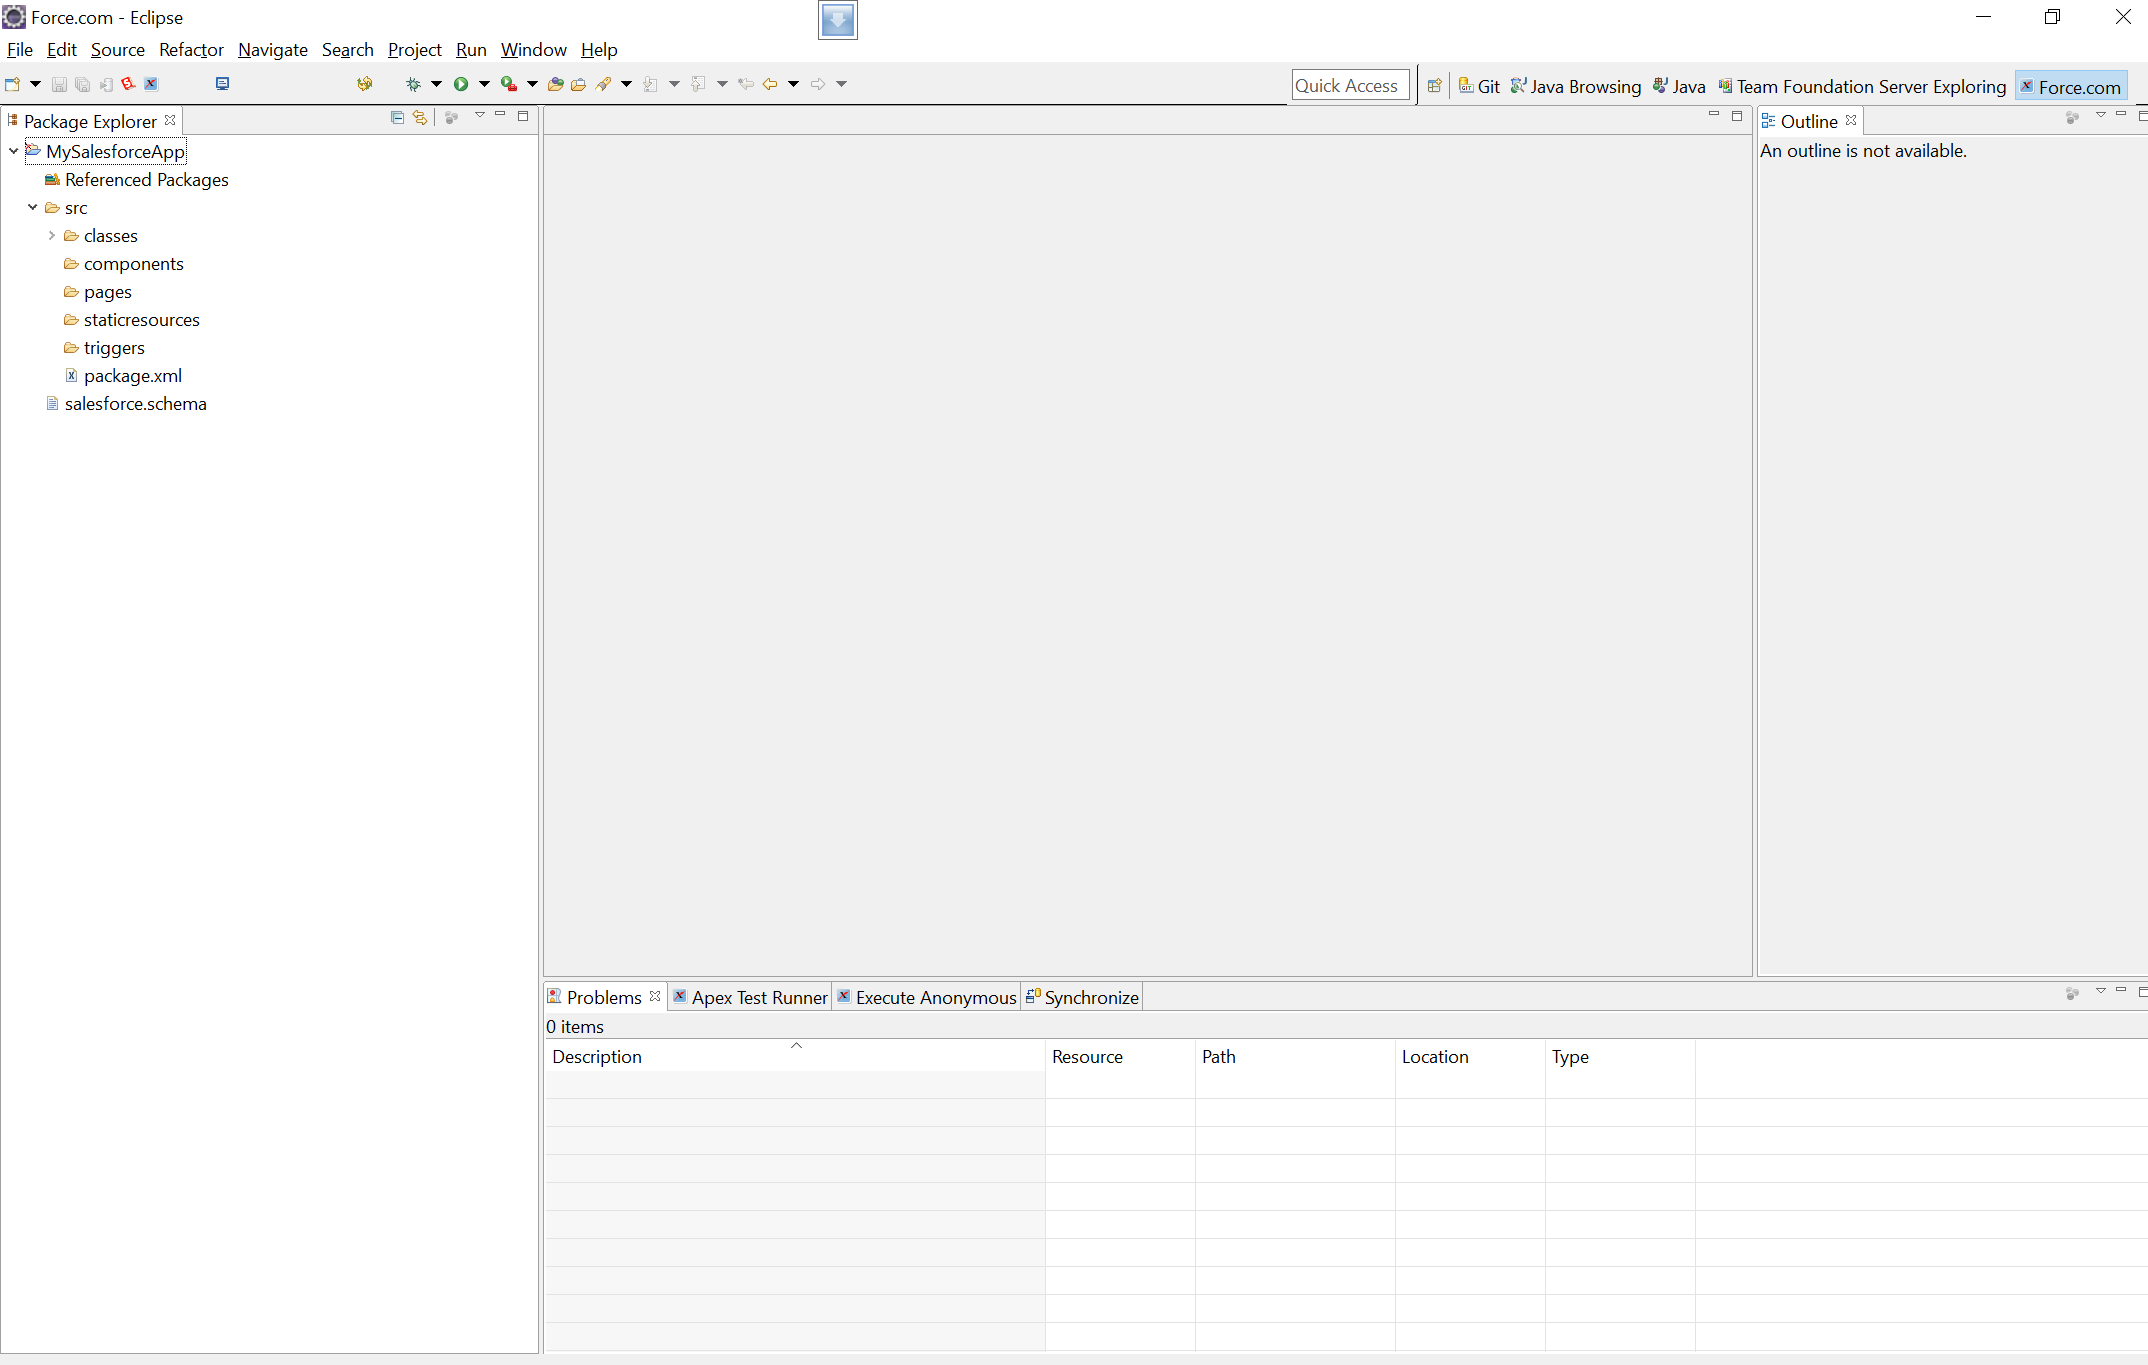Select the components folder
The image size is (2148, 1365).
(123, 264)
